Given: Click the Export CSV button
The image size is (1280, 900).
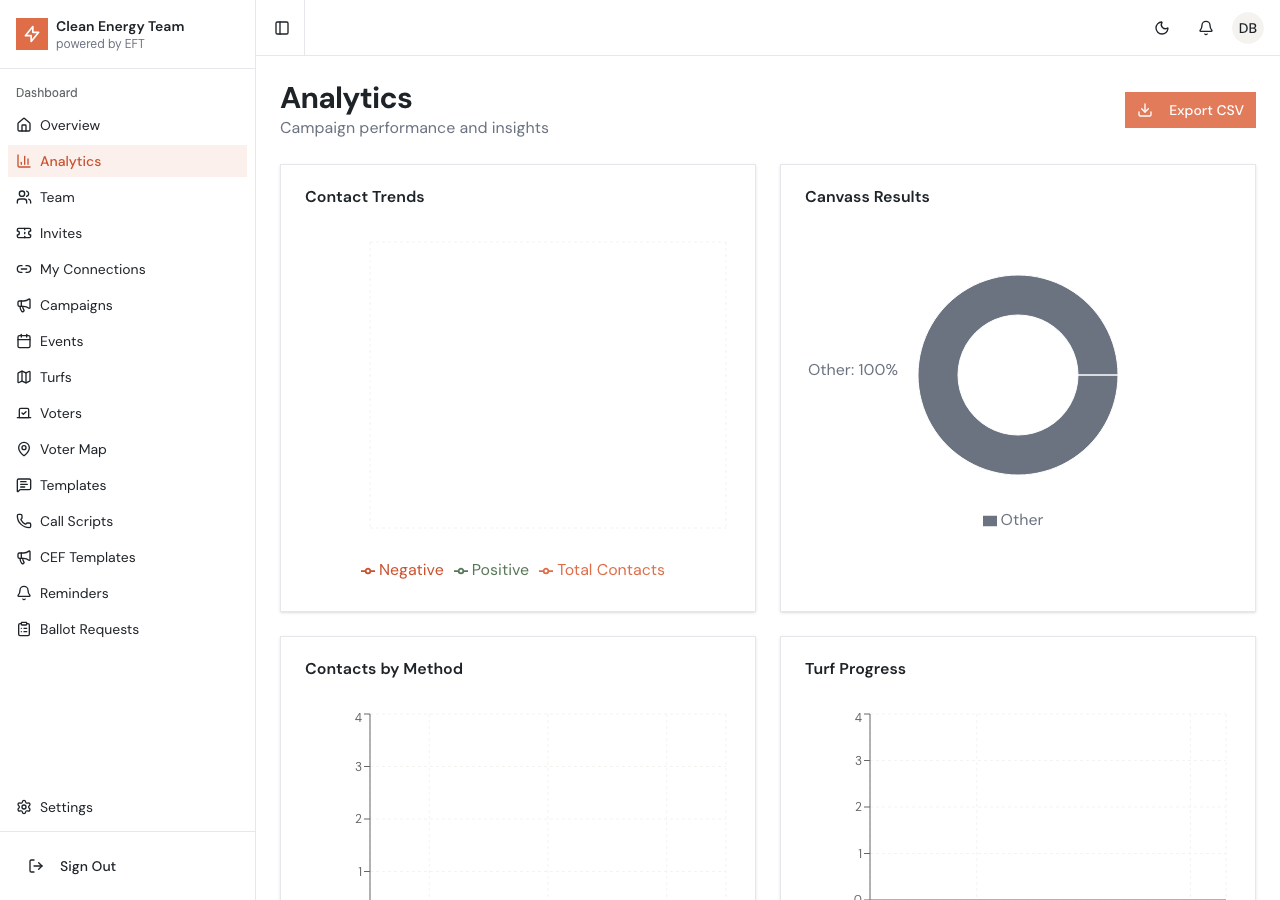Looking at the screenshot, I should click(1190, 110).
